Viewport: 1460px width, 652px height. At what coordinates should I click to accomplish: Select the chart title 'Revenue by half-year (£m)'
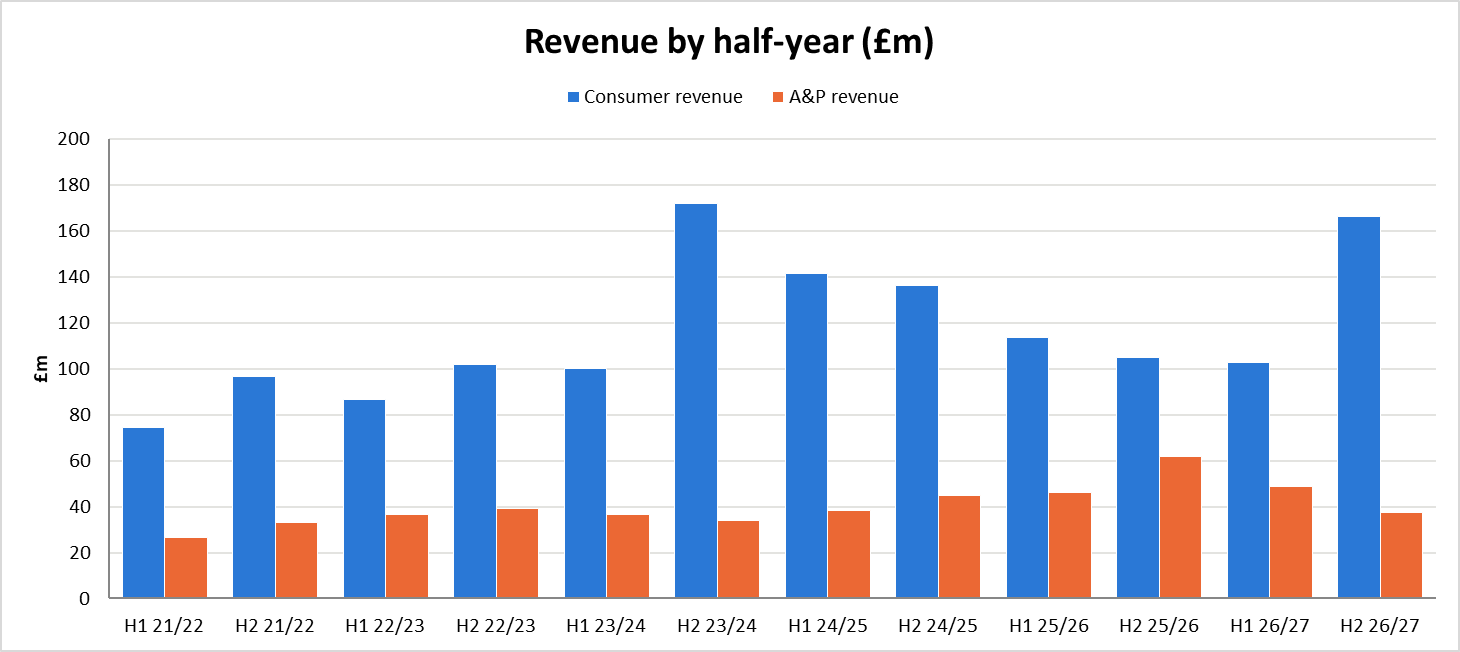[x=729, y=42]
